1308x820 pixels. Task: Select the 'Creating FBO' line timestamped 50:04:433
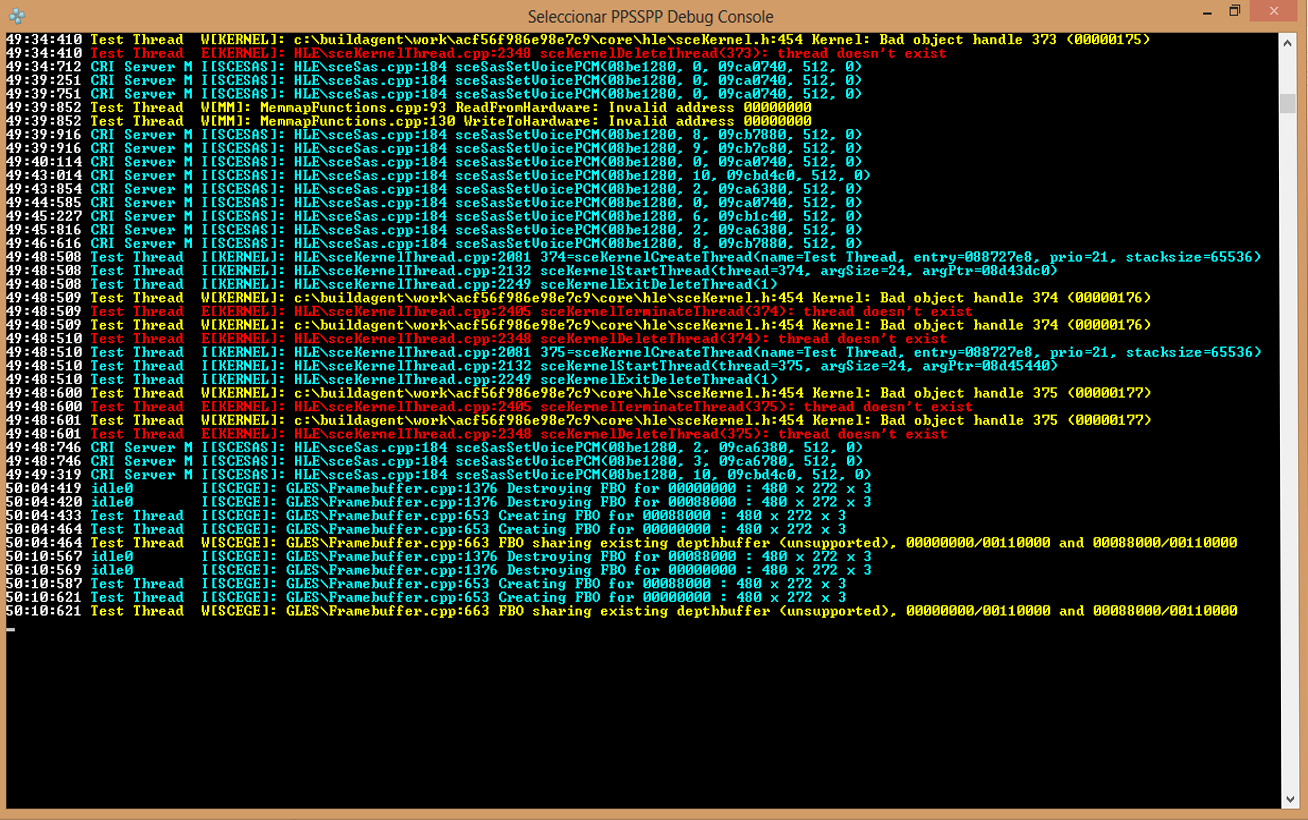pyautogui.click(x=425, y=515)
